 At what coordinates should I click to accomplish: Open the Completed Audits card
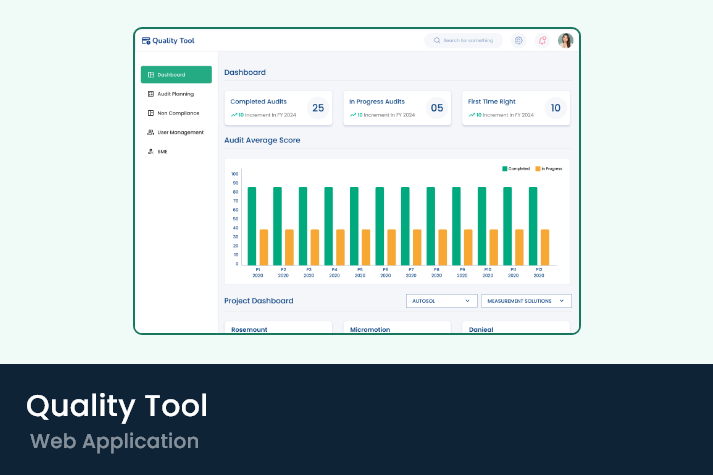click(x=278, y=108)
